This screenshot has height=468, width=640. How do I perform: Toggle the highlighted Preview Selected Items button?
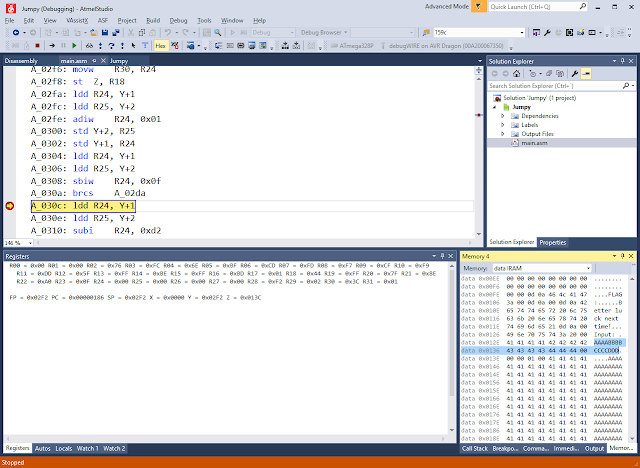[x=588, y=74]
